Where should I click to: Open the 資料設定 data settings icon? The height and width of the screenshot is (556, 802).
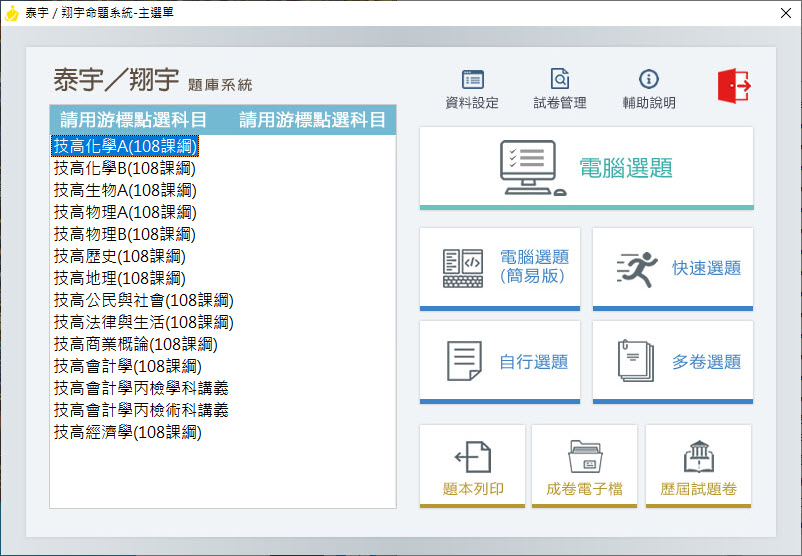coord(473,80)
